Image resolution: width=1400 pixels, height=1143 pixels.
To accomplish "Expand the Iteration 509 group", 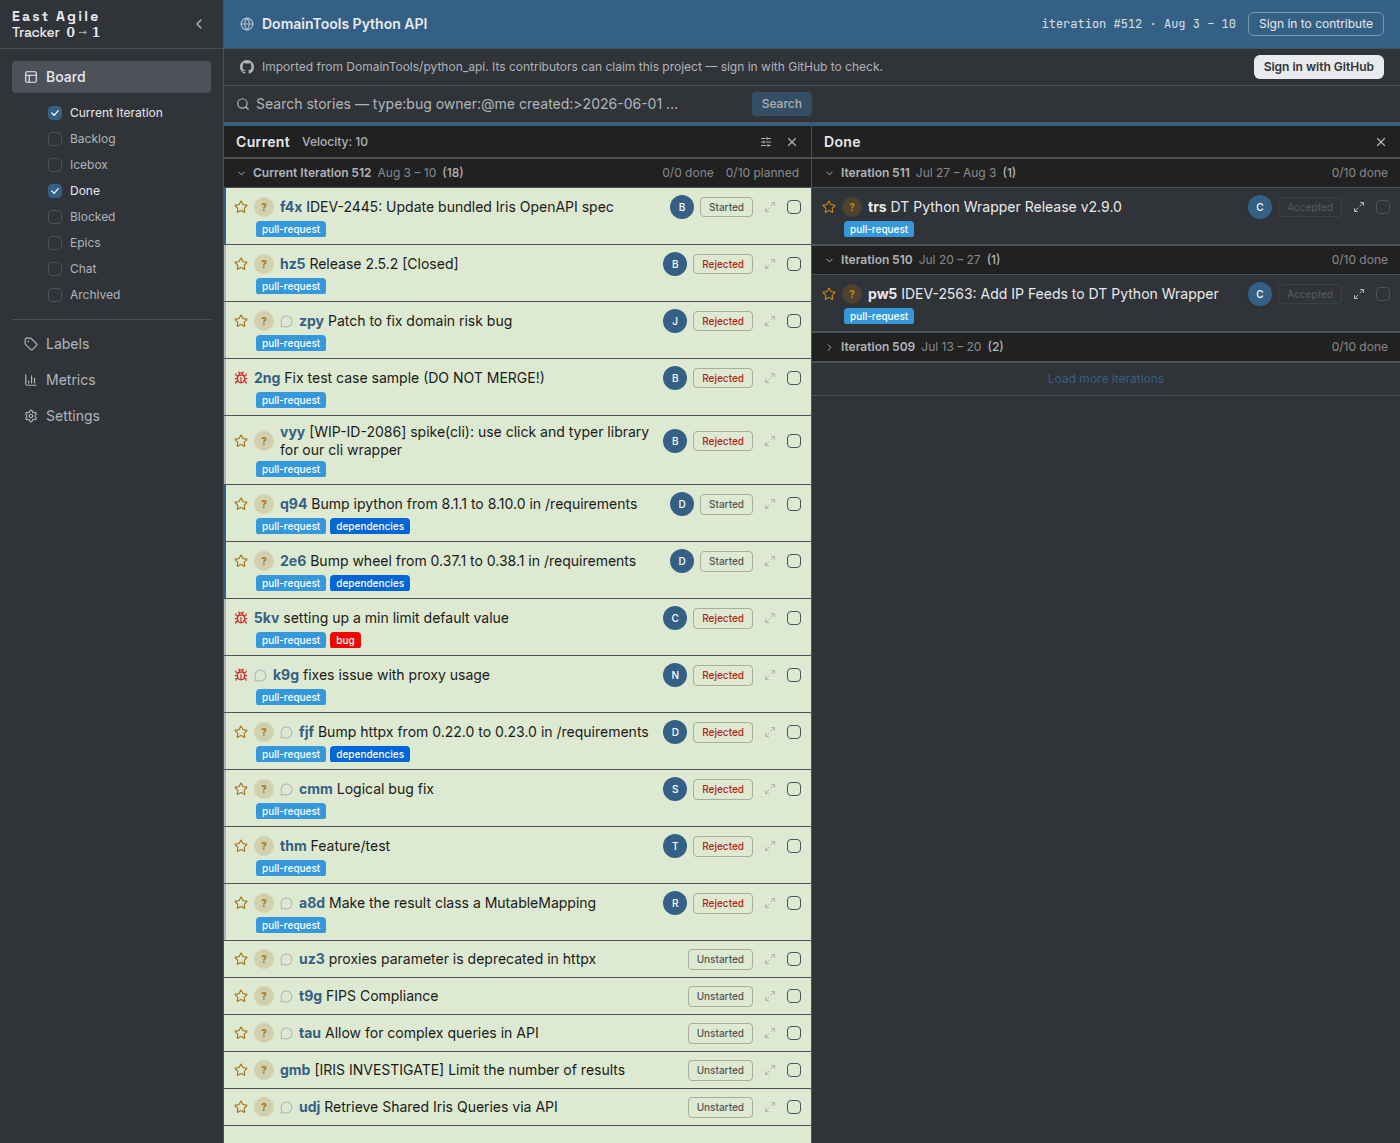I will (829, 347).
